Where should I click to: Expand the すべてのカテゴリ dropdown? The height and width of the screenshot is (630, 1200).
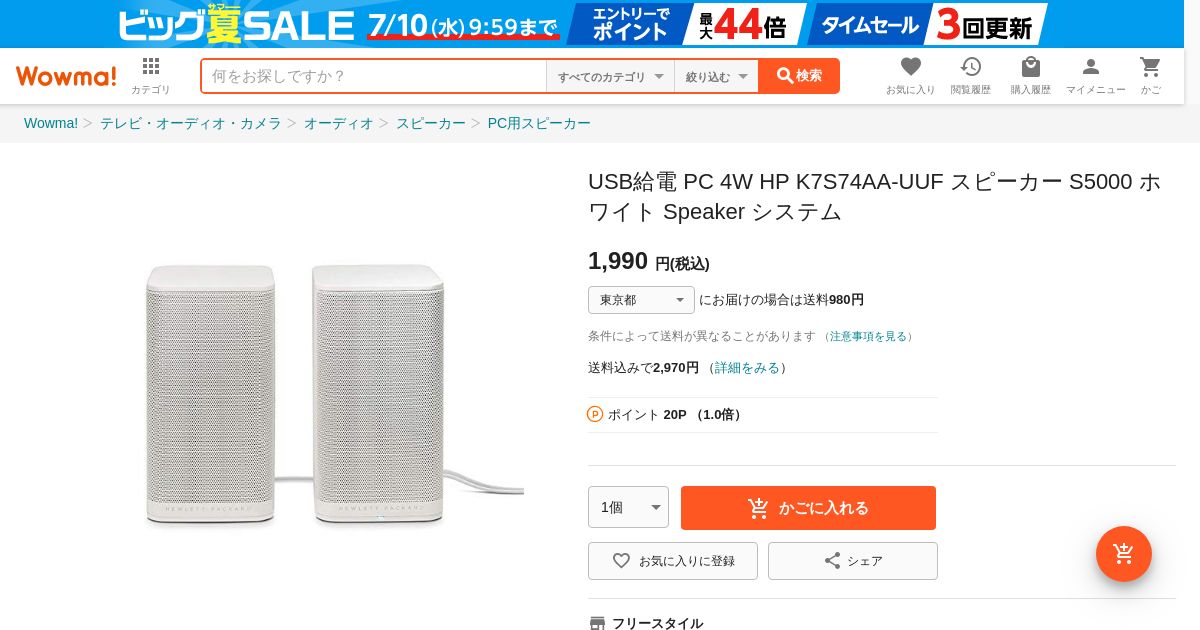coord(610,76)
